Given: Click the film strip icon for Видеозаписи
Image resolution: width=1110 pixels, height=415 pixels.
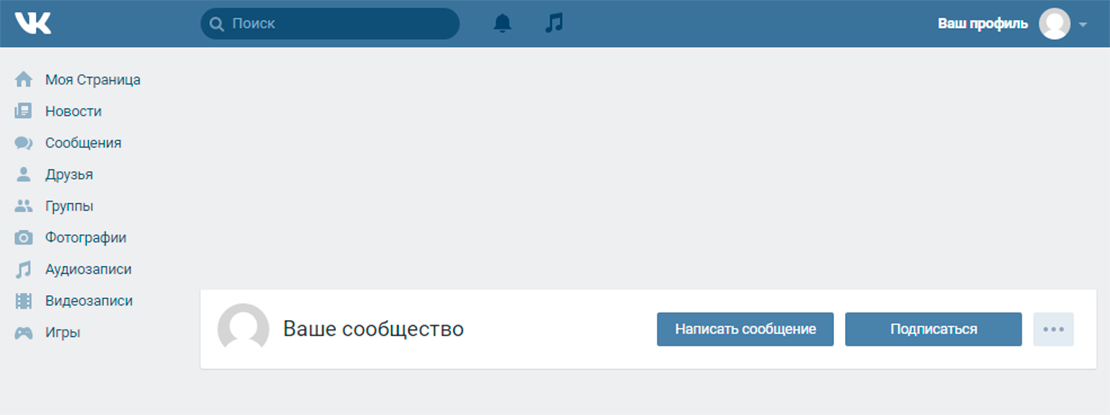Looking at the screenshot, I should (24, 301).
